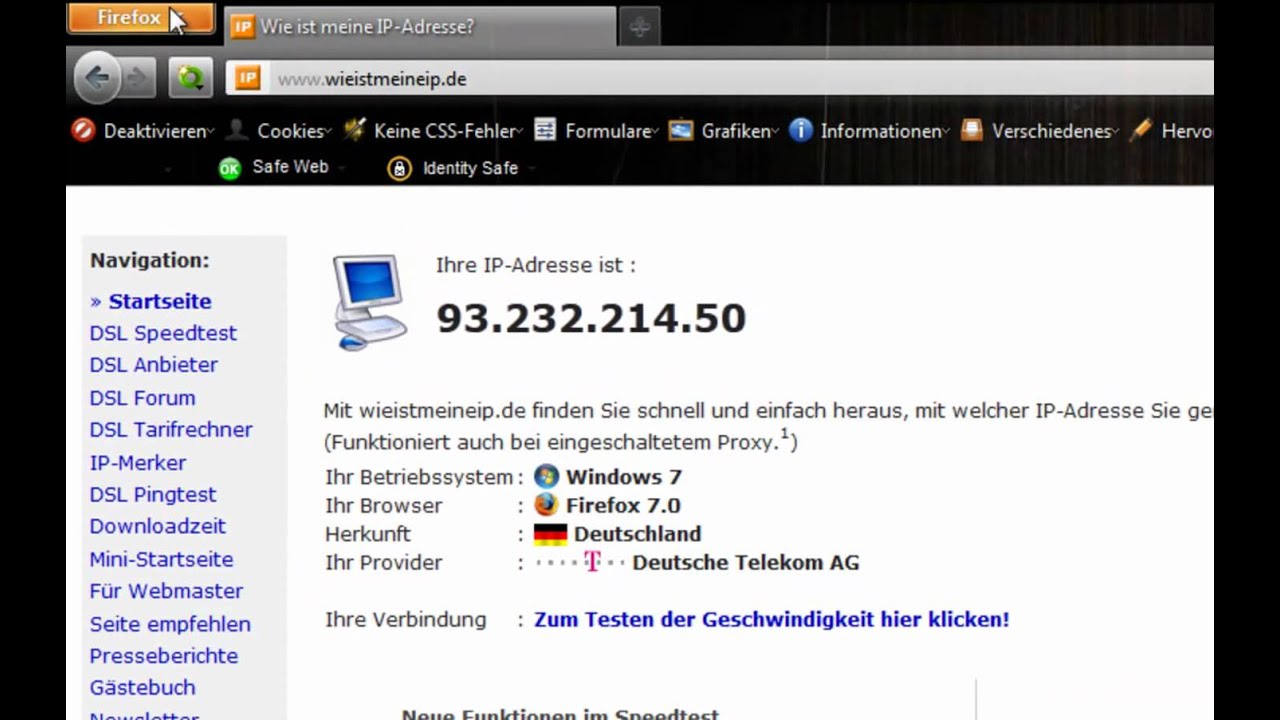Click the 'Ihre IP-Adresse ist :' label
Viewport: 1280px width, 720px height.
(x=536, y=265)
